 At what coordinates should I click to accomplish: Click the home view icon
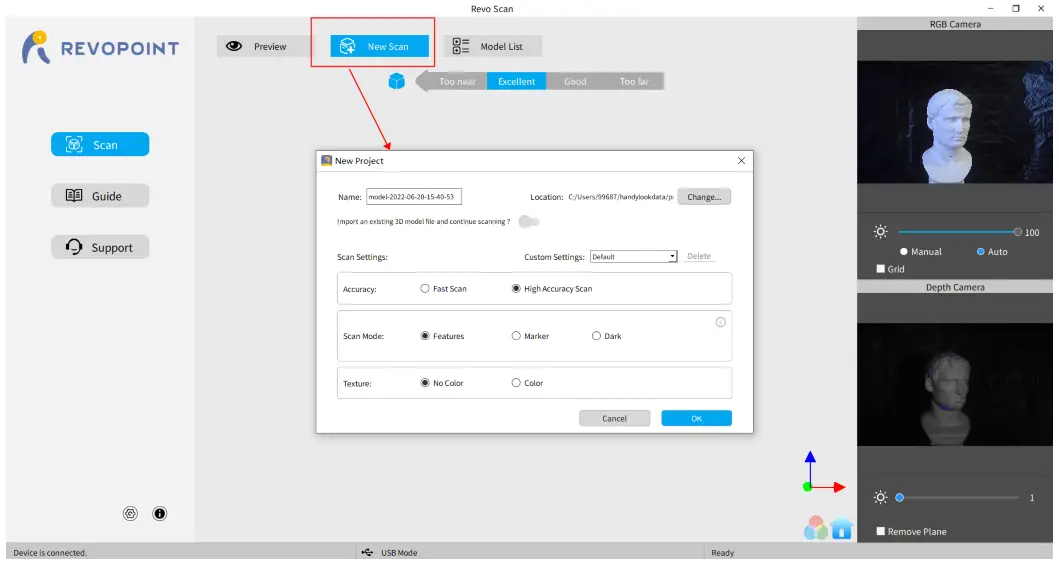(x=842, y=528)
